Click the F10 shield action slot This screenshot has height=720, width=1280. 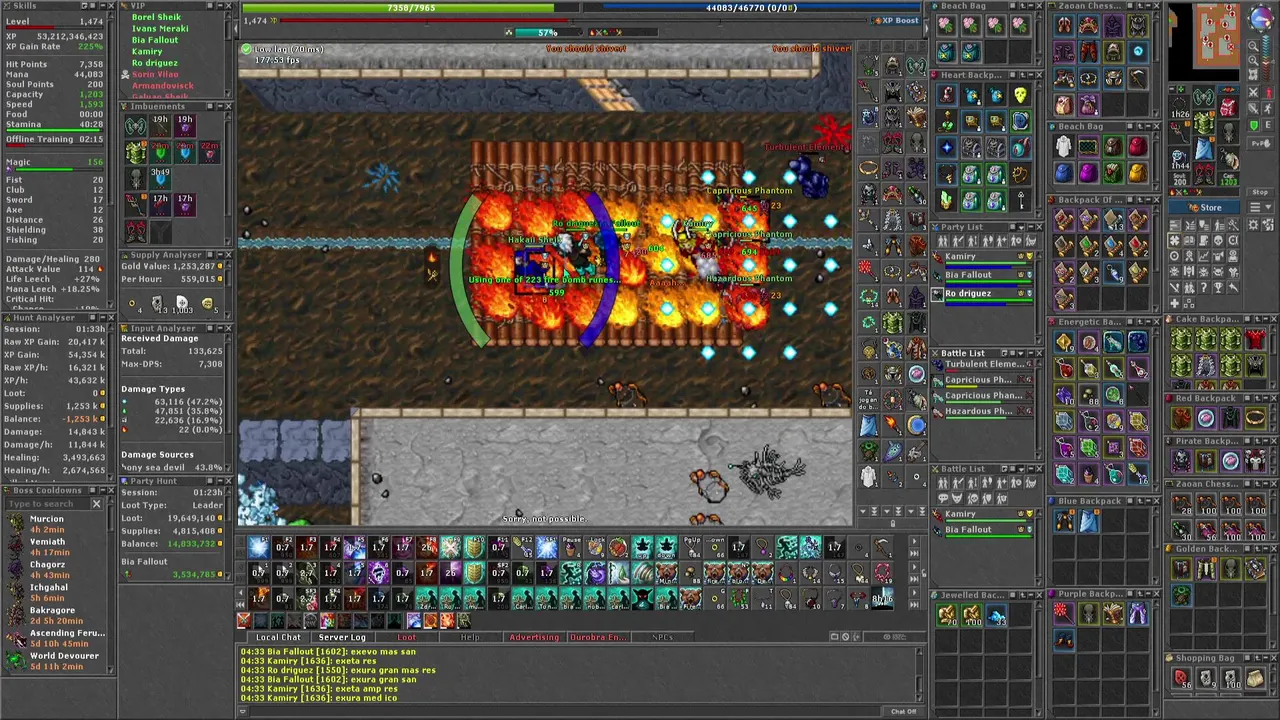pos(474,548)
